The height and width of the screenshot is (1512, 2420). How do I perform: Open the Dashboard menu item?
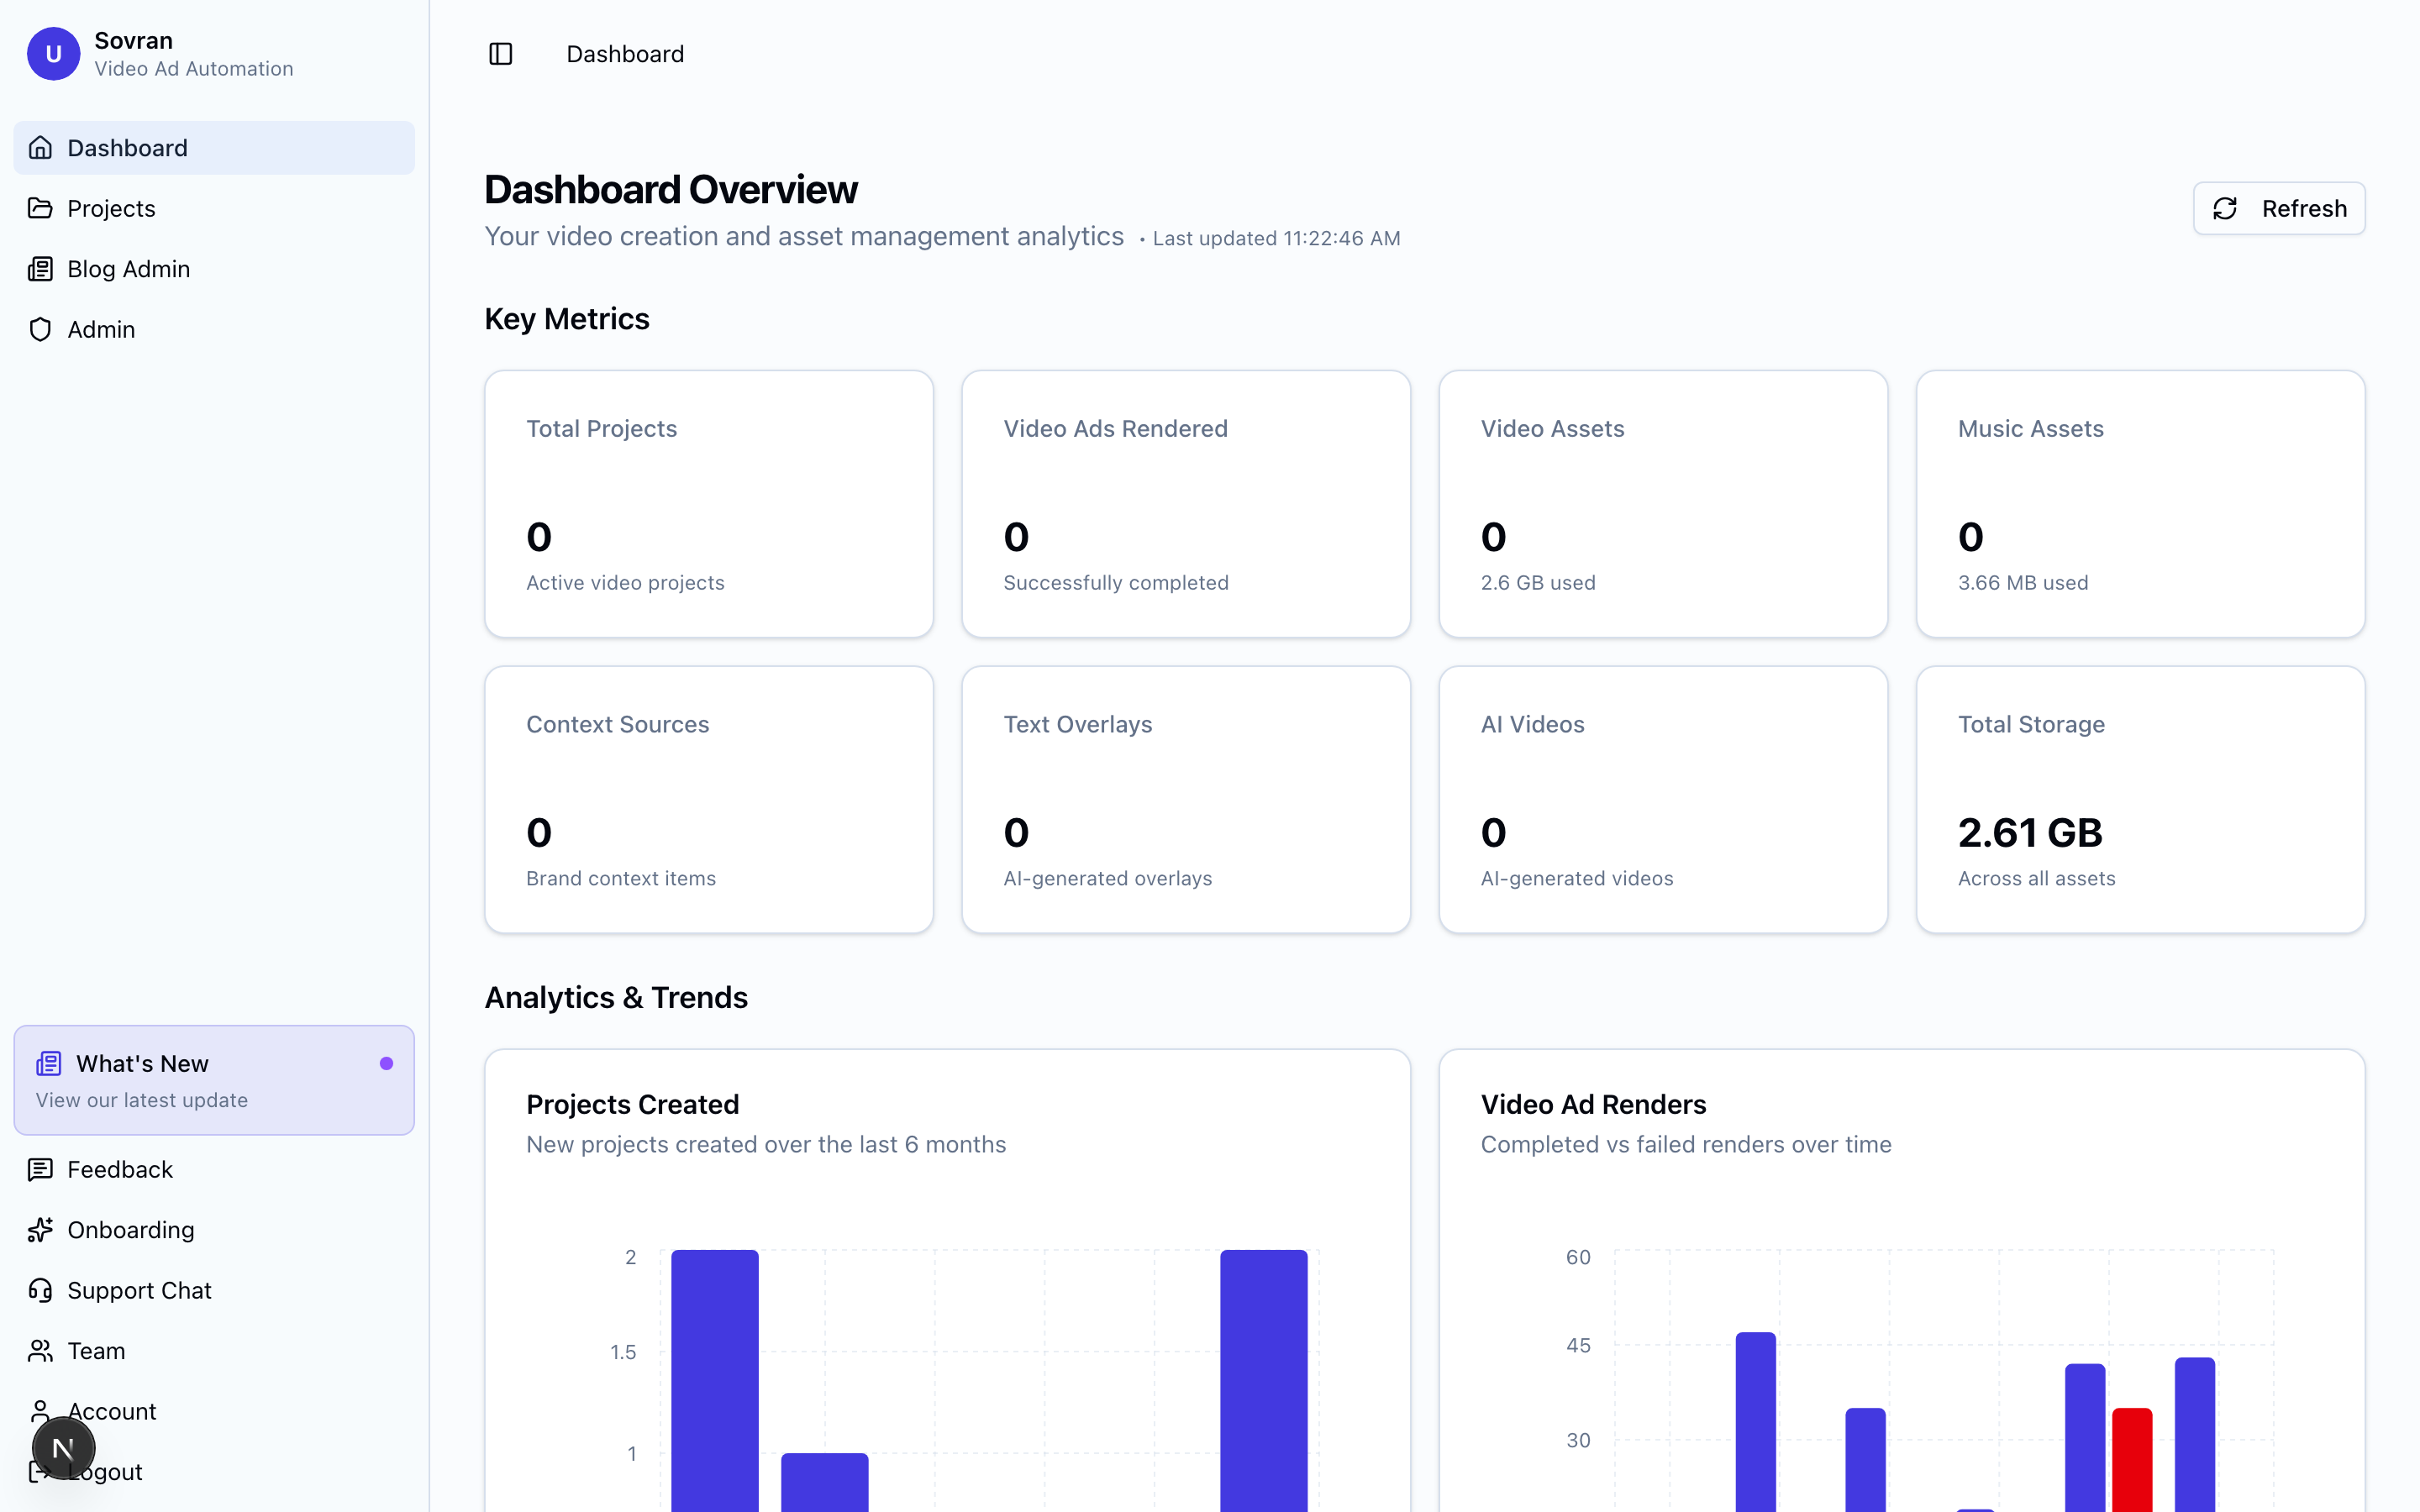click(x=214, y=148)
